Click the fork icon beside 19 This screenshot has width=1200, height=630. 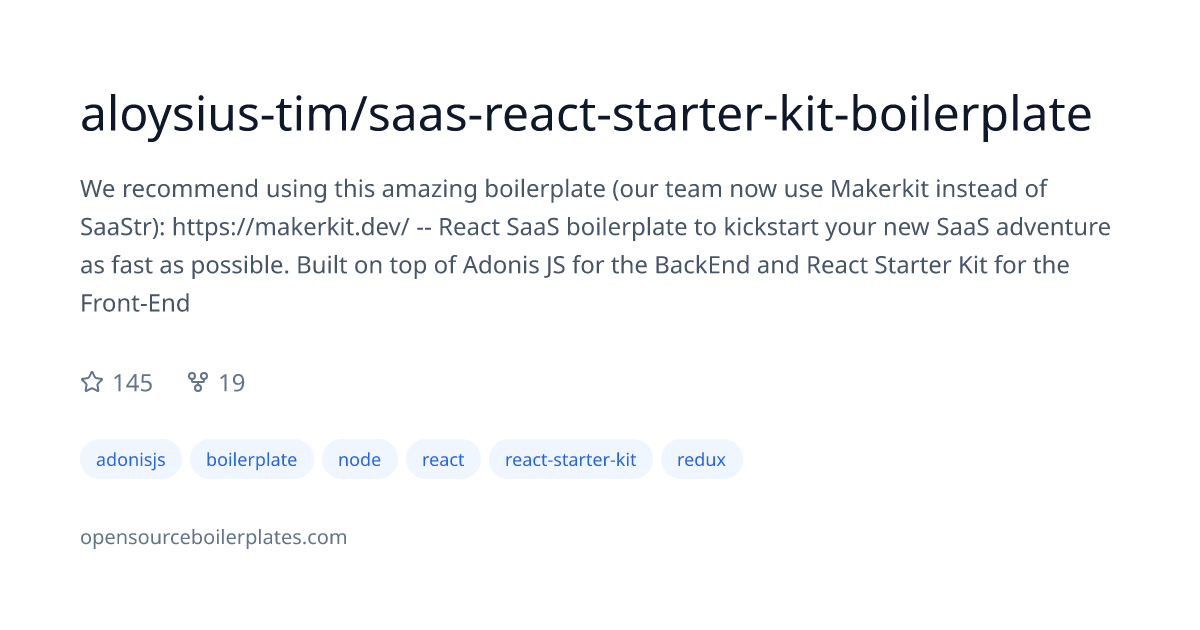(x=198, y=382)
